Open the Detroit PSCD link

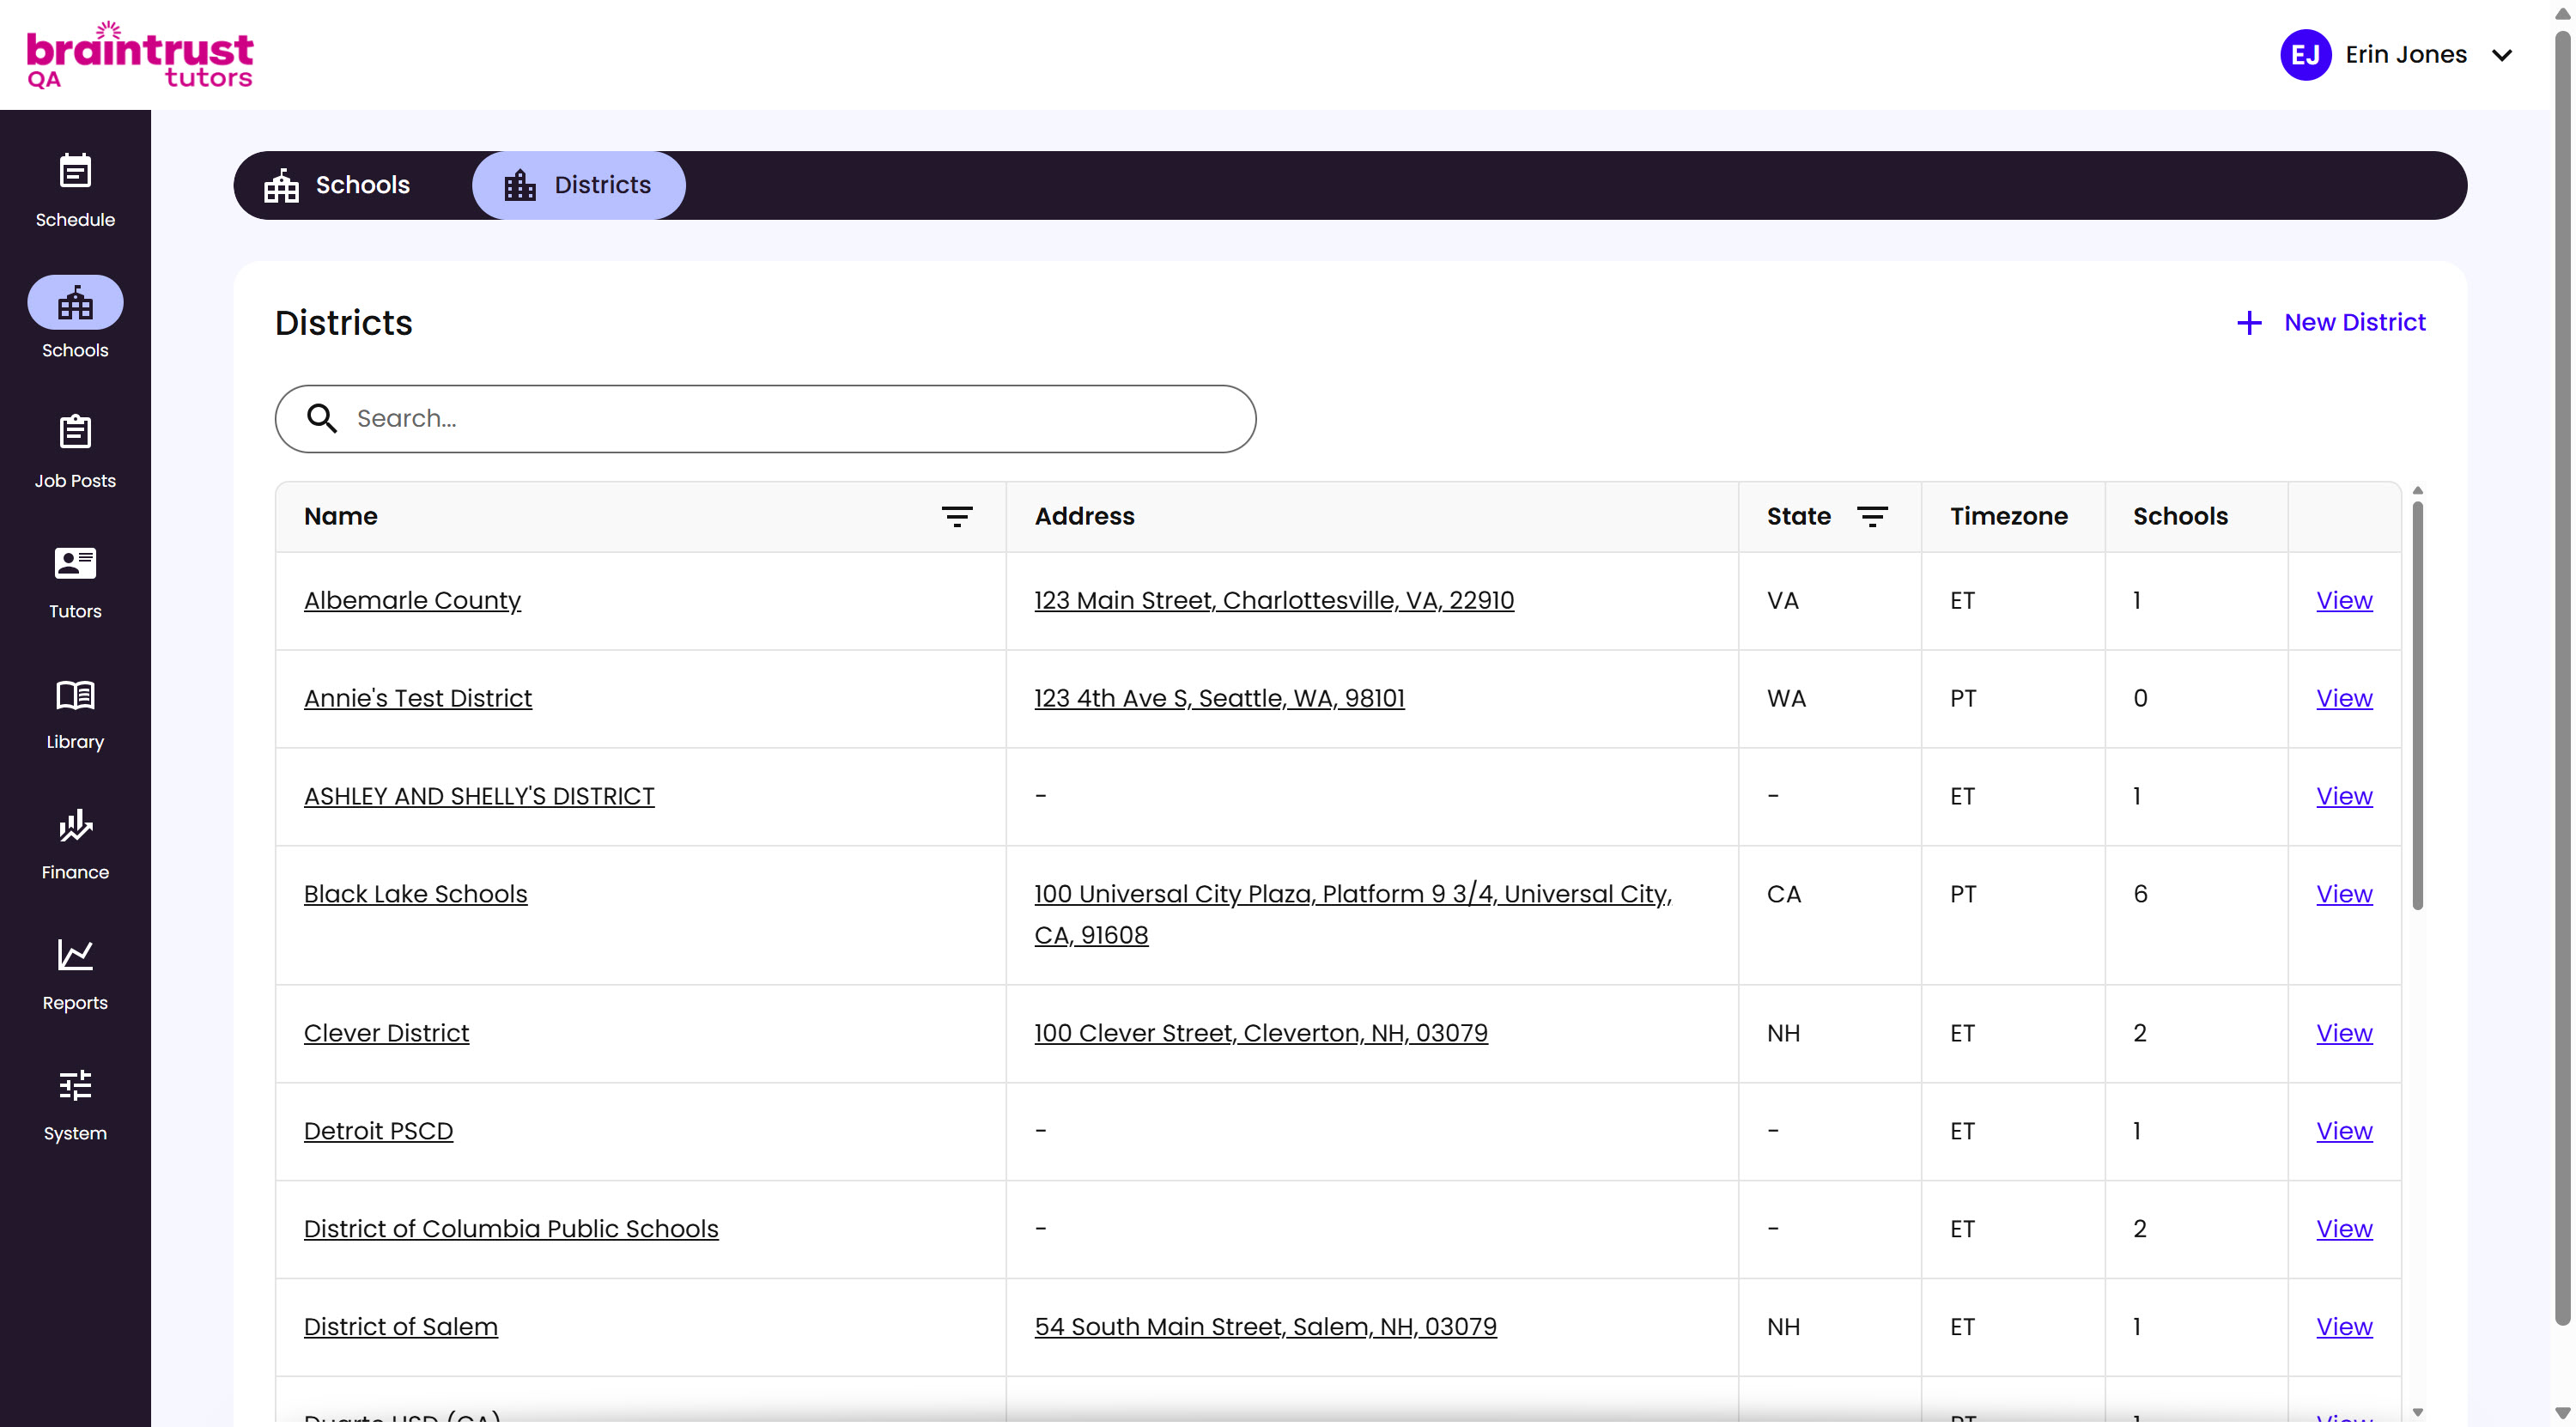[x=378, y=1131]
